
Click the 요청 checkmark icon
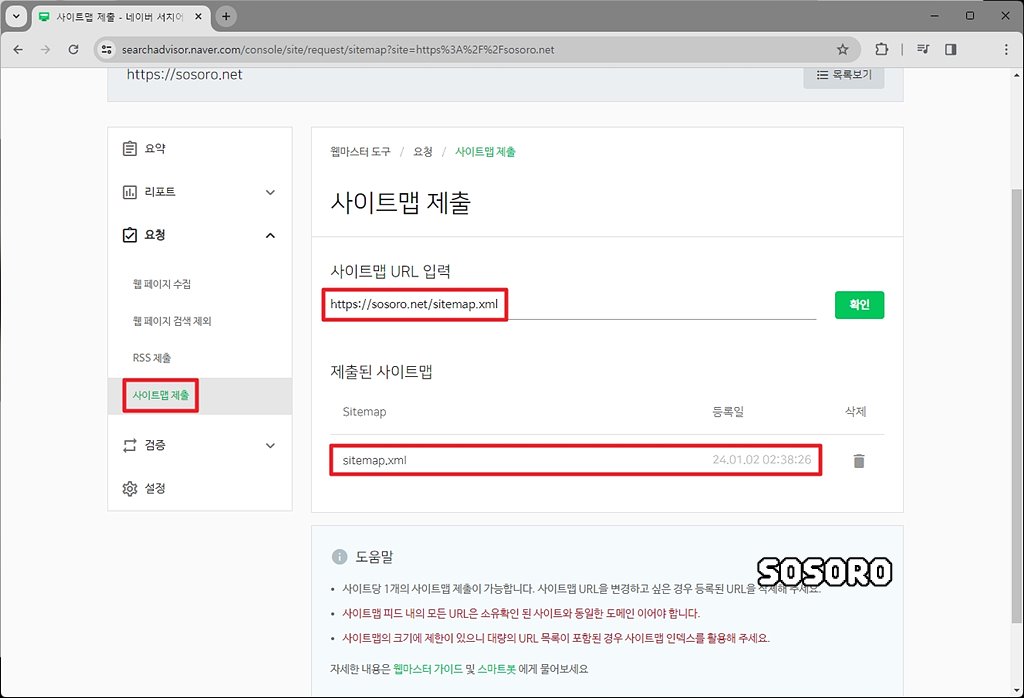click(130, 234)
